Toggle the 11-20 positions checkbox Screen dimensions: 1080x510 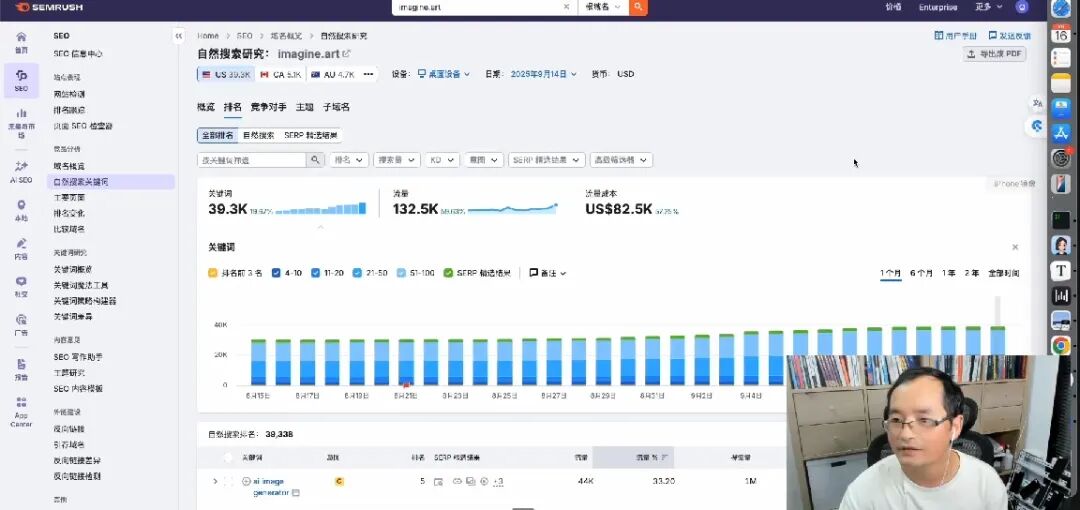pos(315,273)
